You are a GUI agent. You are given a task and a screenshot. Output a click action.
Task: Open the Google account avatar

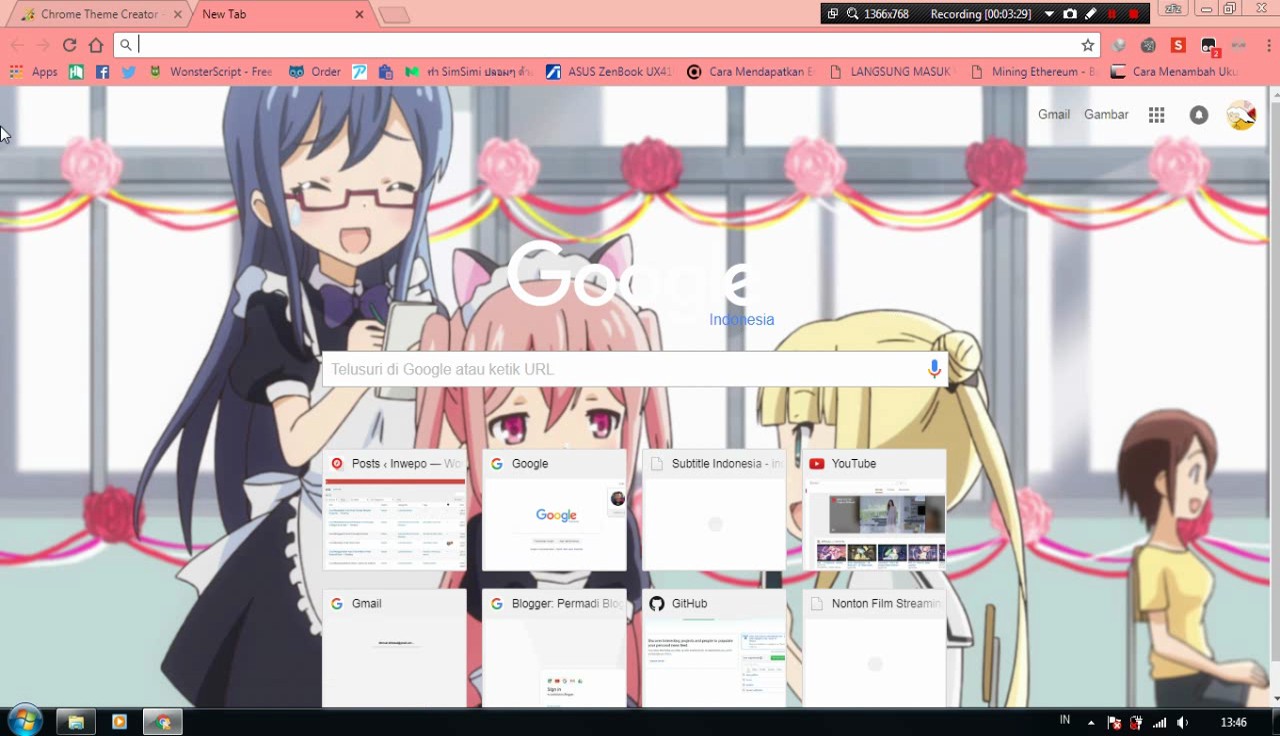point(1241,115)
